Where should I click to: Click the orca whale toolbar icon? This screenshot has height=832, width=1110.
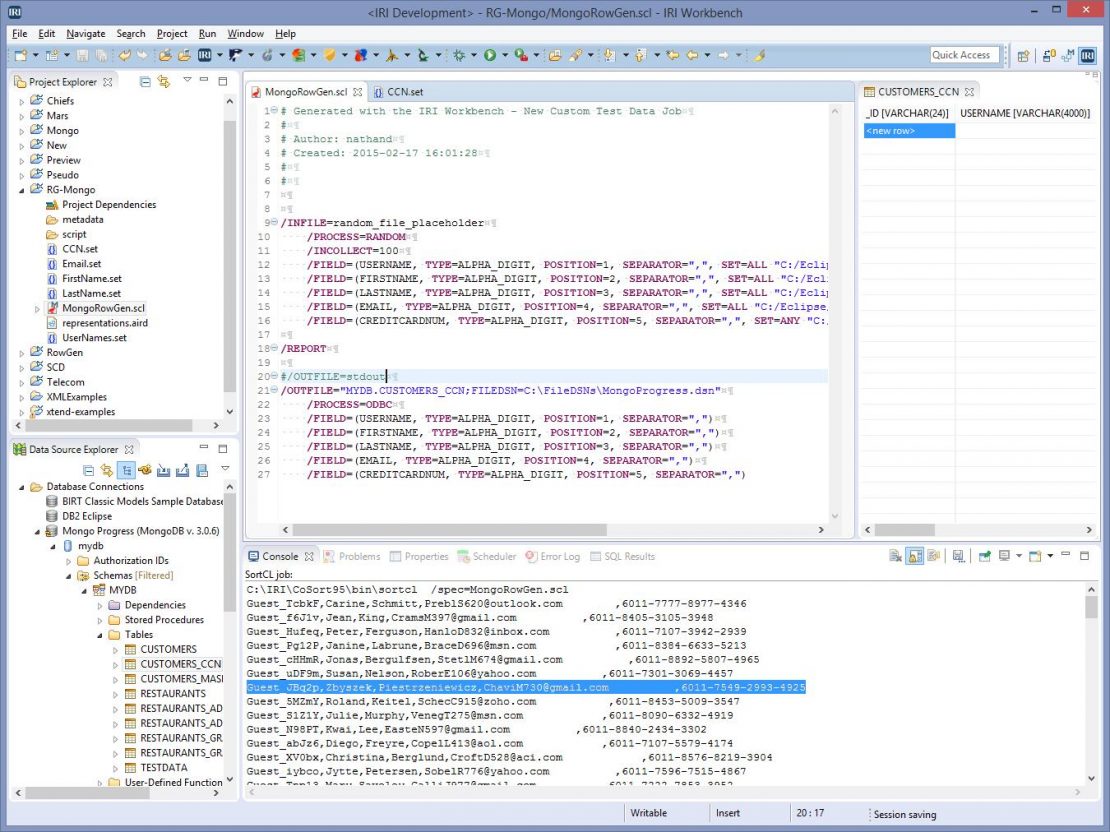[x=236, y=55]
